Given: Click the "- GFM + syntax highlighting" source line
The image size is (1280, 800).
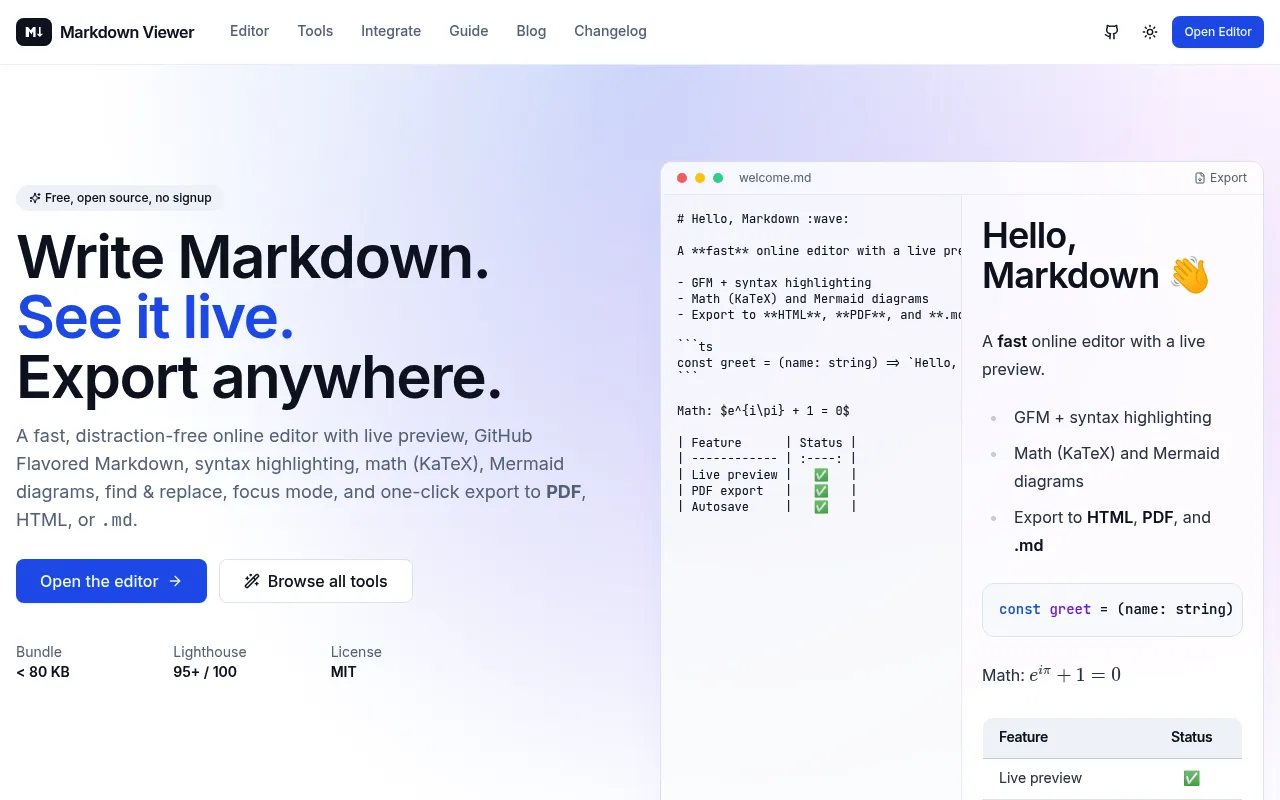Looking at the screenshot, I should (774, 283).
